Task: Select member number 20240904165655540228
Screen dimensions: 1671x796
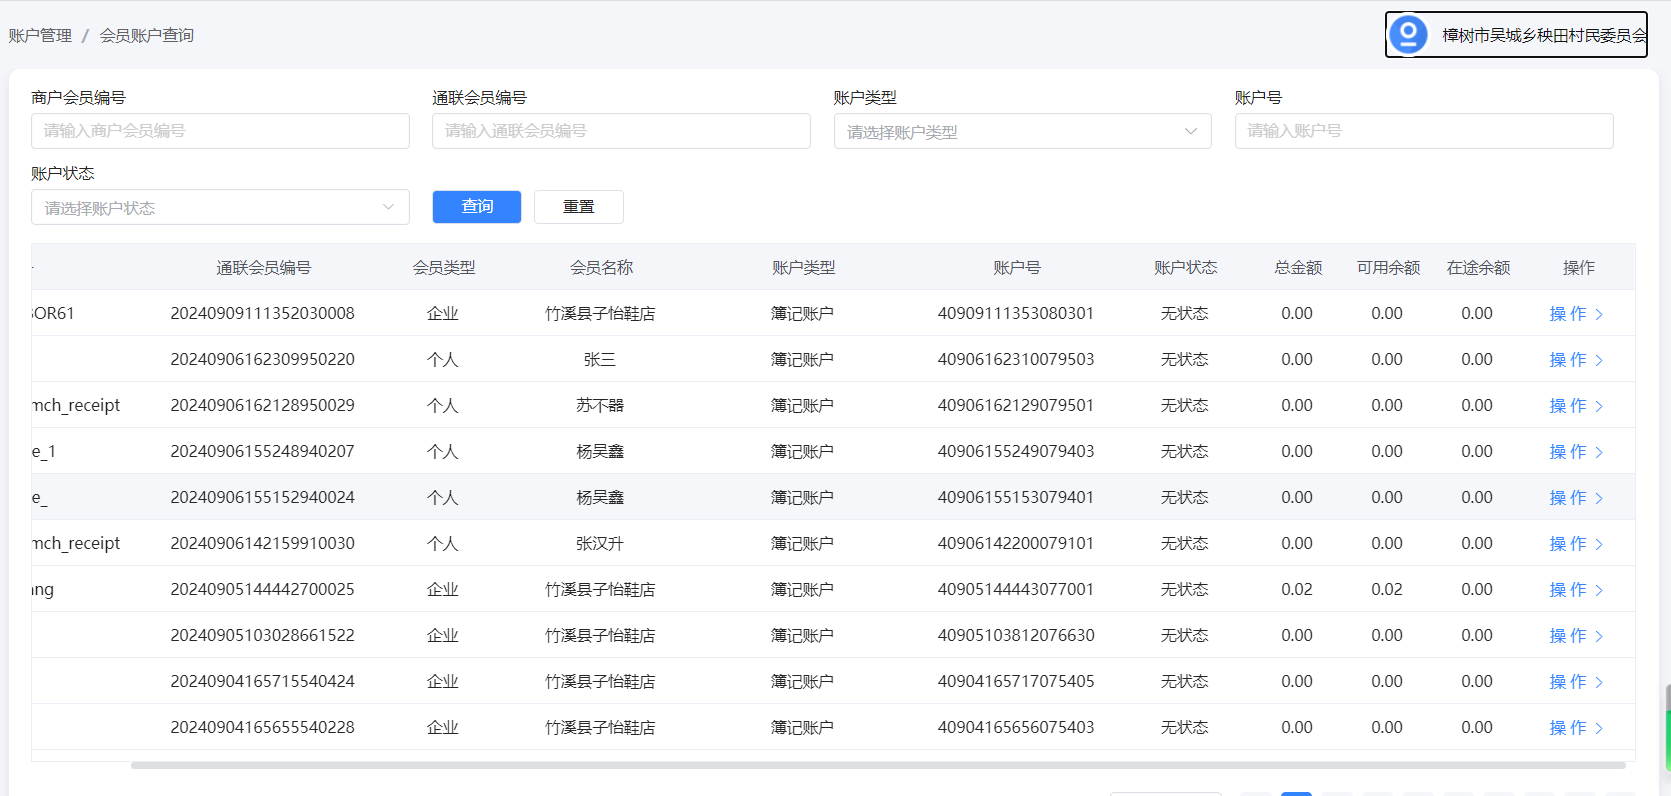Action: (x=263, y=727)
